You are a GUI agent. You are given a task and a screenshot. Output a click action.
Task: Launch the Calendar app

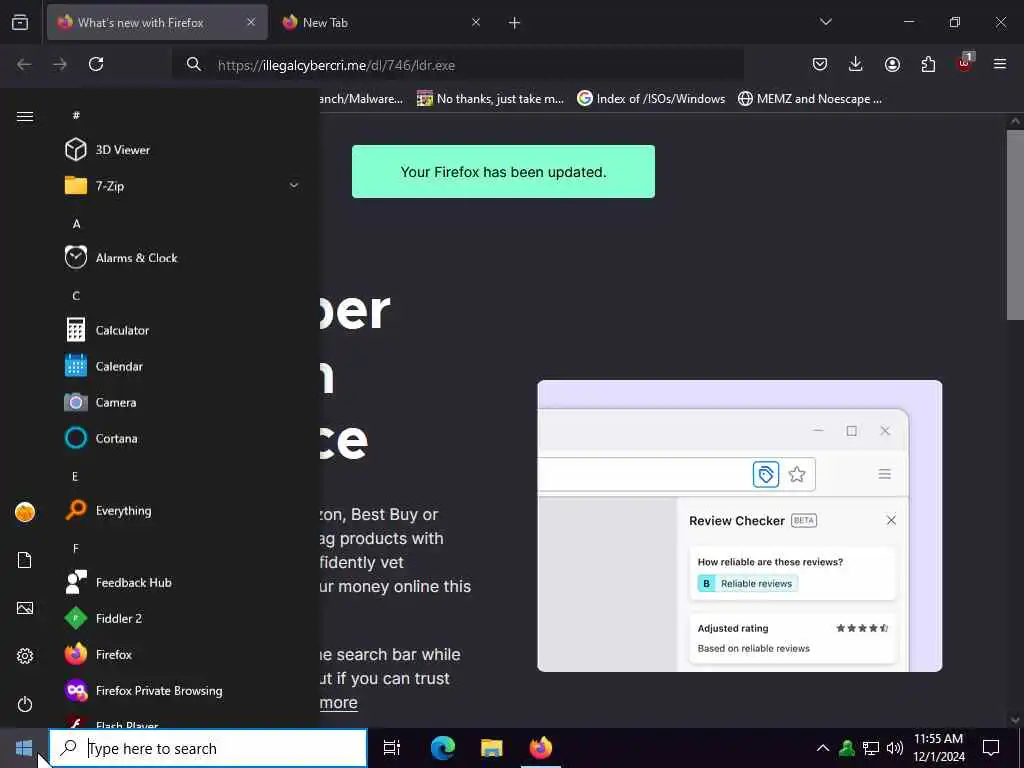click(183, 366)
